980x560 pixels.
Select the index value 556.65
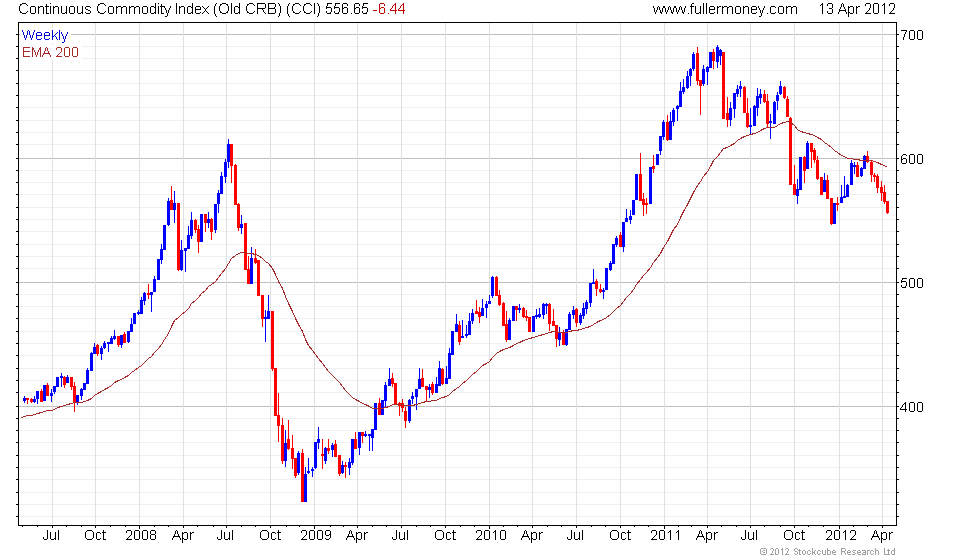346,9
